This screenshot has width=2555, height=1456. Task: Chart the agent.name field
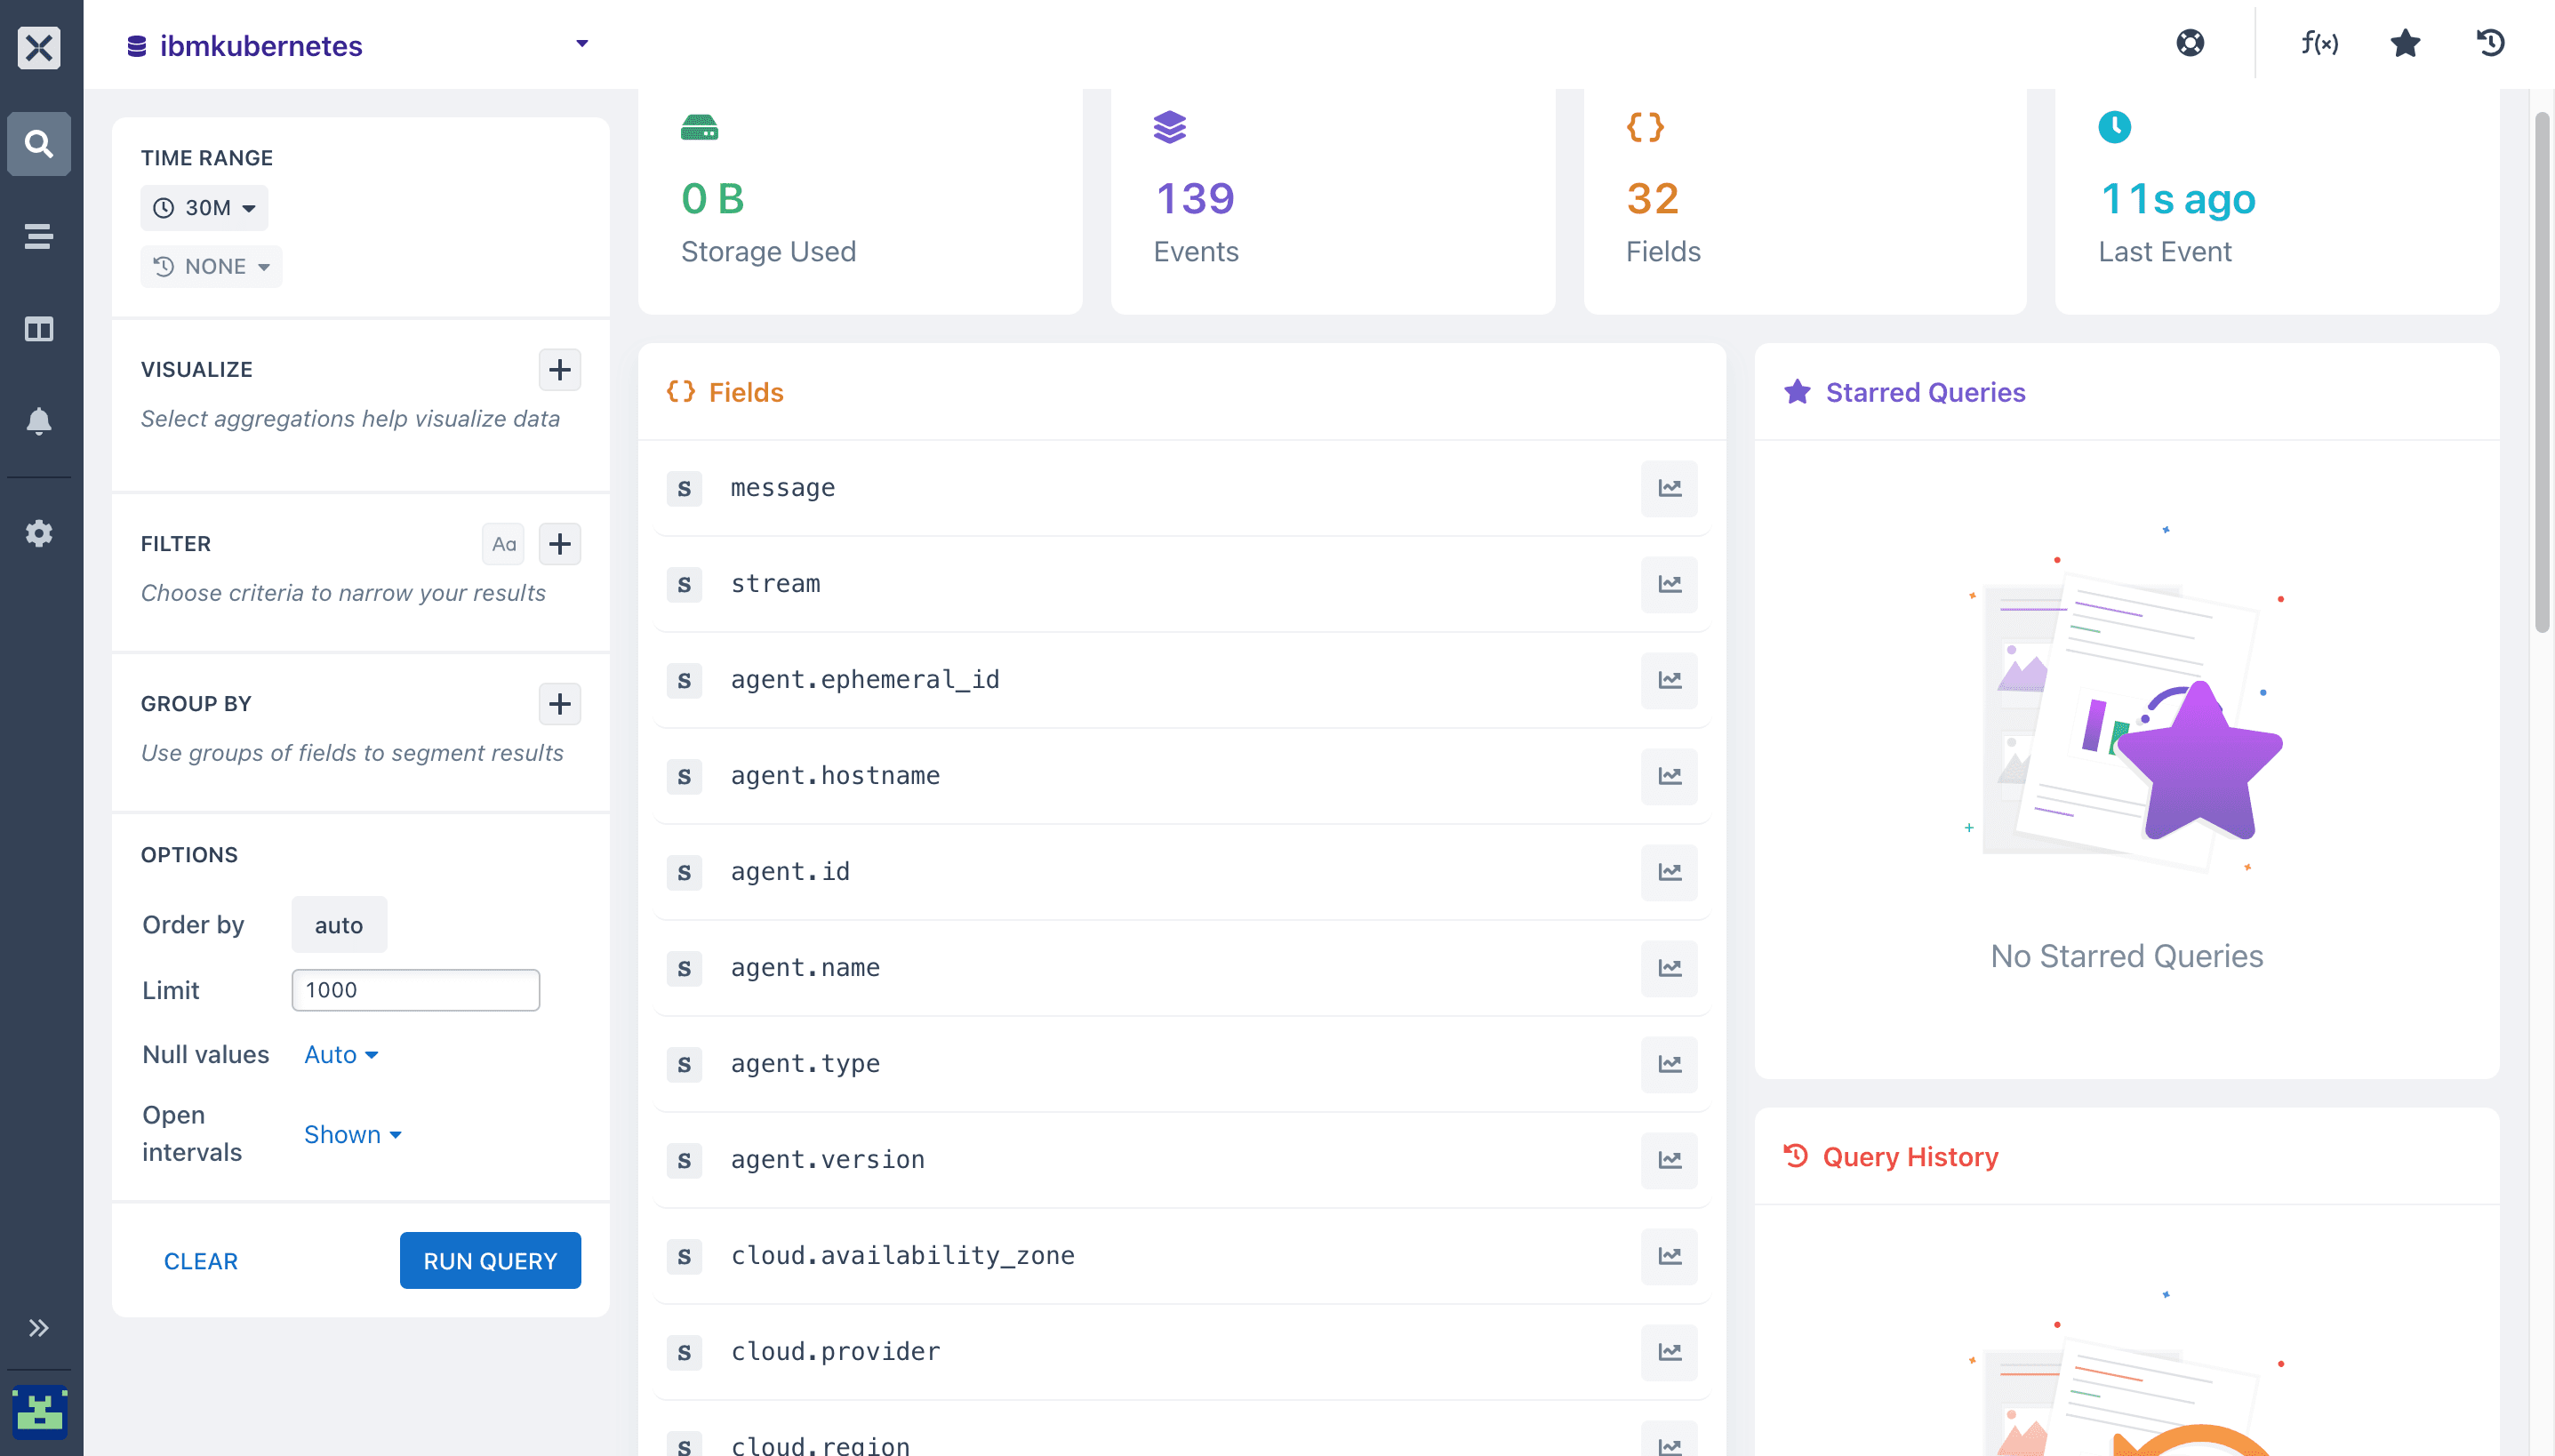(1669, 969)
